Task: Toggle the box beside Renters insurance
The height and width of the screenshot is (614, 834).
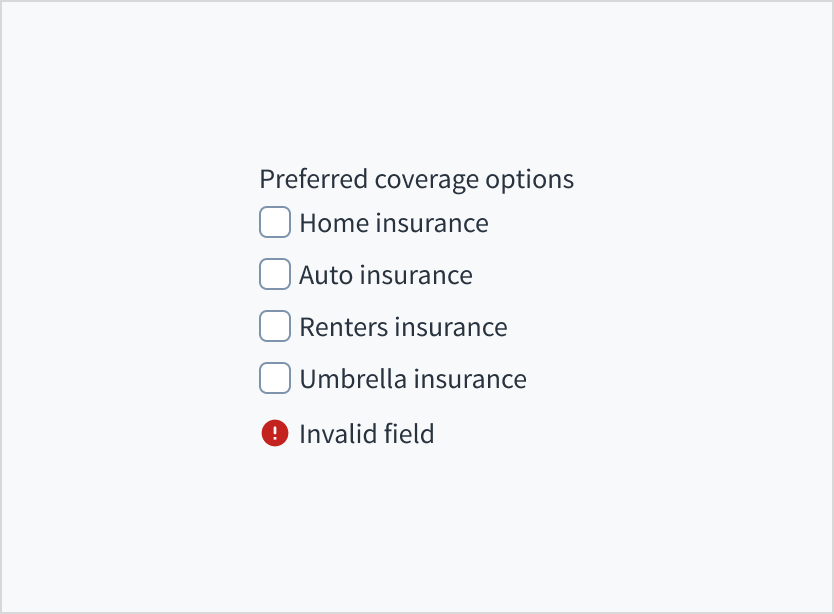Action: coord(275,326)
